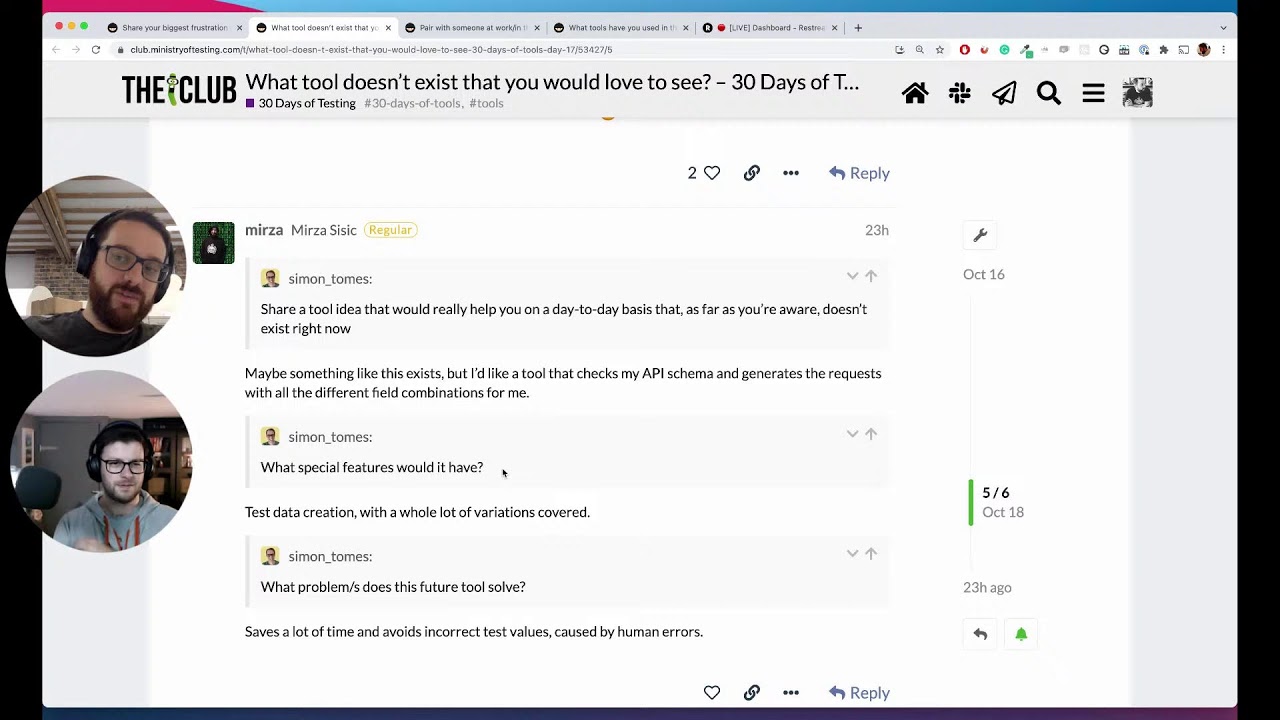Reply to mirza's post
1280x720 pixels.
click(x=859, y=692)
